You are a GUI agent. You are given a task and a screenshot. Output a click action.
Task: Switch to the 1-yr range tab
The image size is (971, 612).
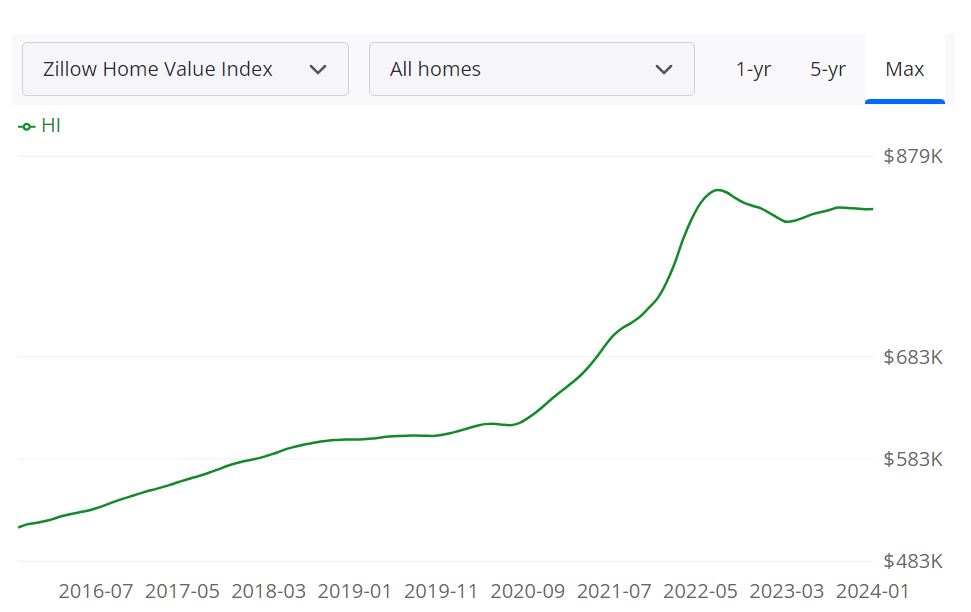(753, 69)
